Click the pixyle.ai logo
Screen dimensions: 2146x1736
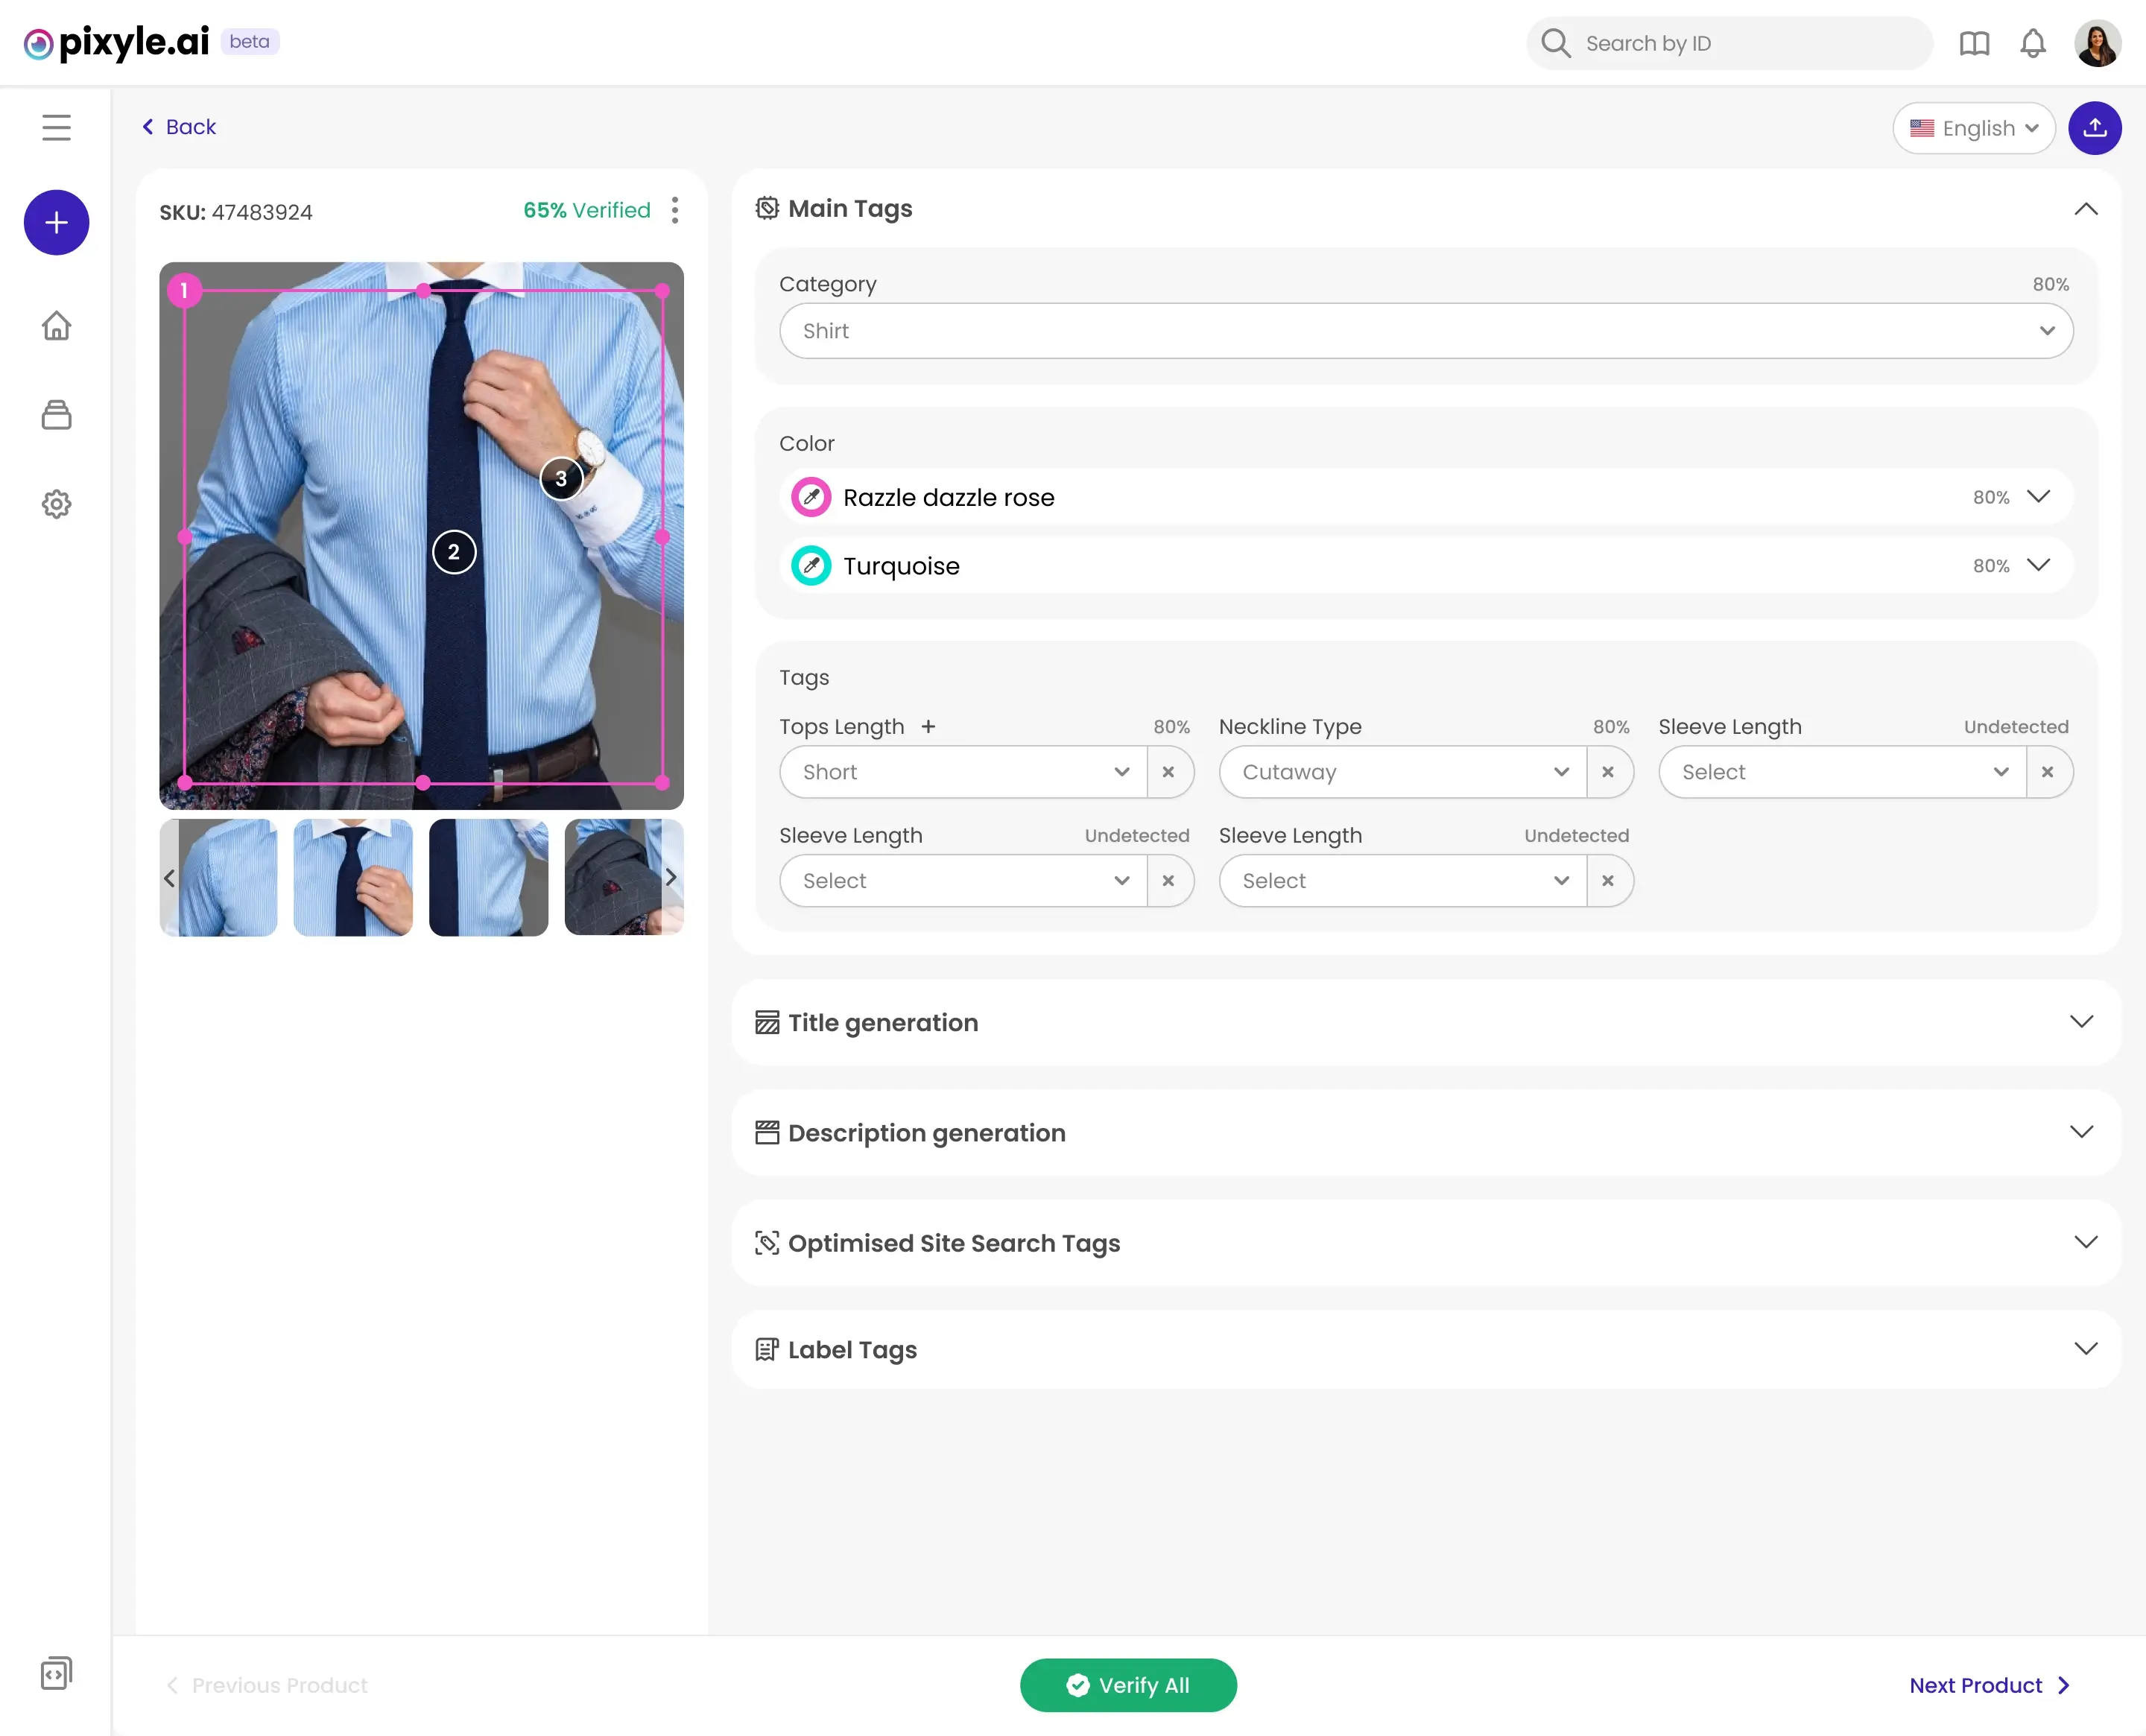(116, 42)
